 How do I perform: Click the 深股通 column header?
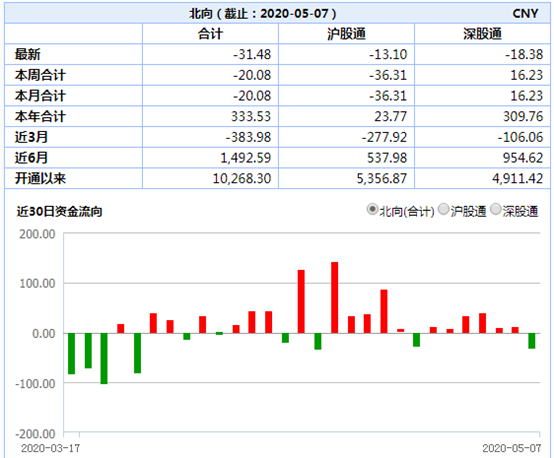click(x=482, y=34)
